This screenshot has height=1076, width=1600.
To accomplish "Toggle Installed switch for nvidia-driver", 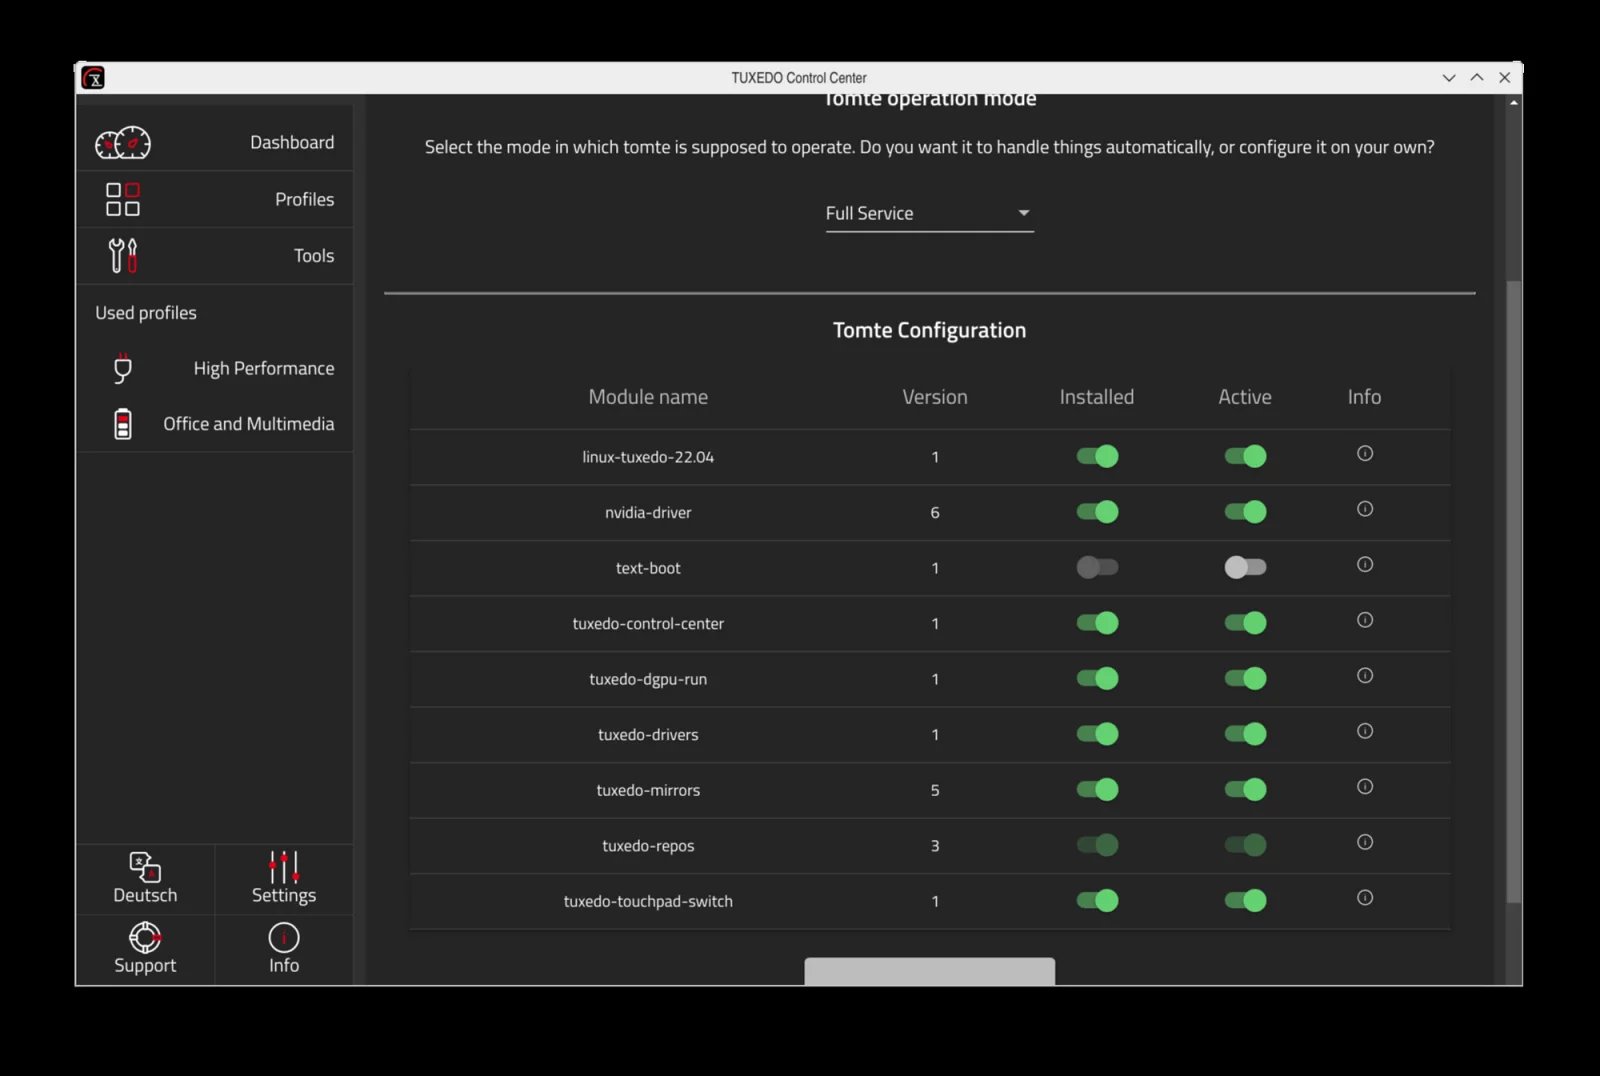I will (1097, 512).
